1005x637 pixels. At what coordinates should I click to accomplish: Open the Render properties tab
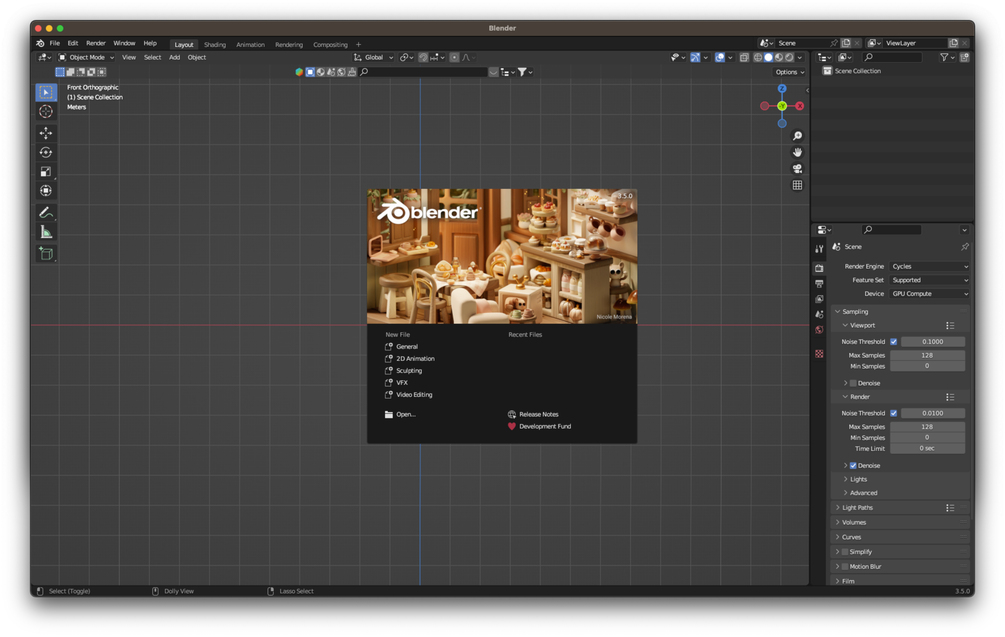(x=819, y=269)
